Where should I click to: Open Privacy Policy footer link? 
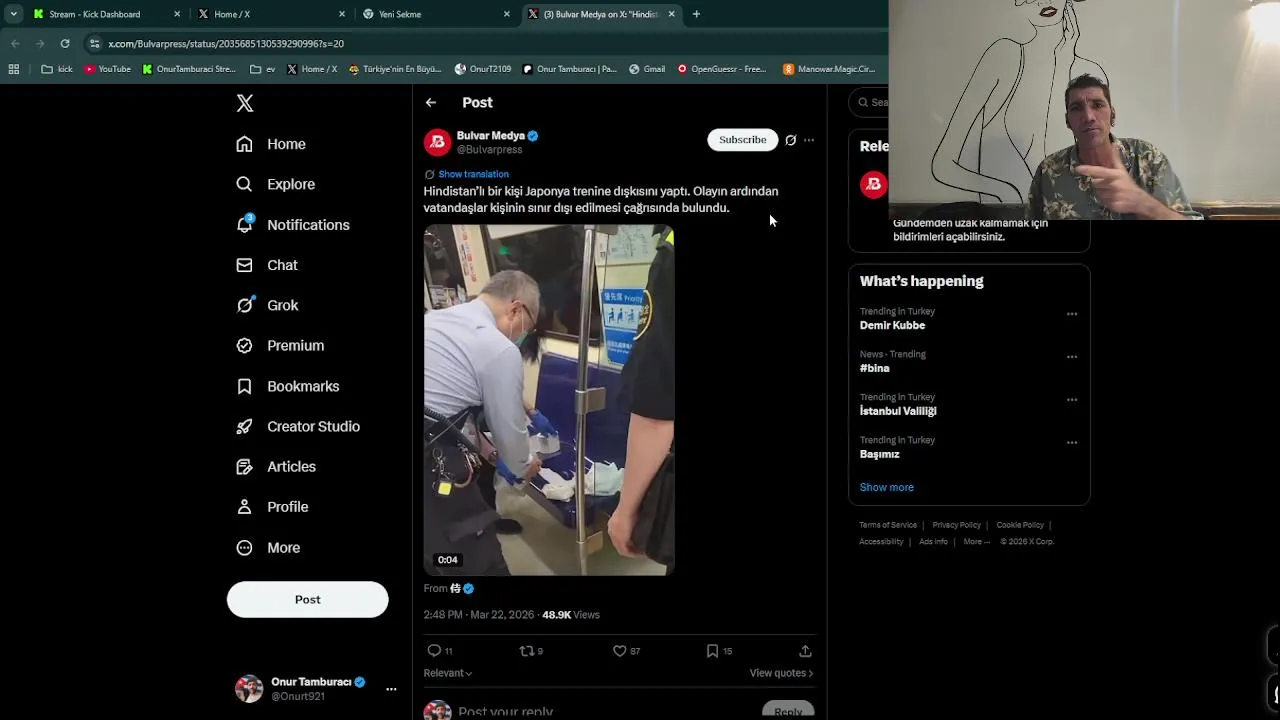point(956,525)
